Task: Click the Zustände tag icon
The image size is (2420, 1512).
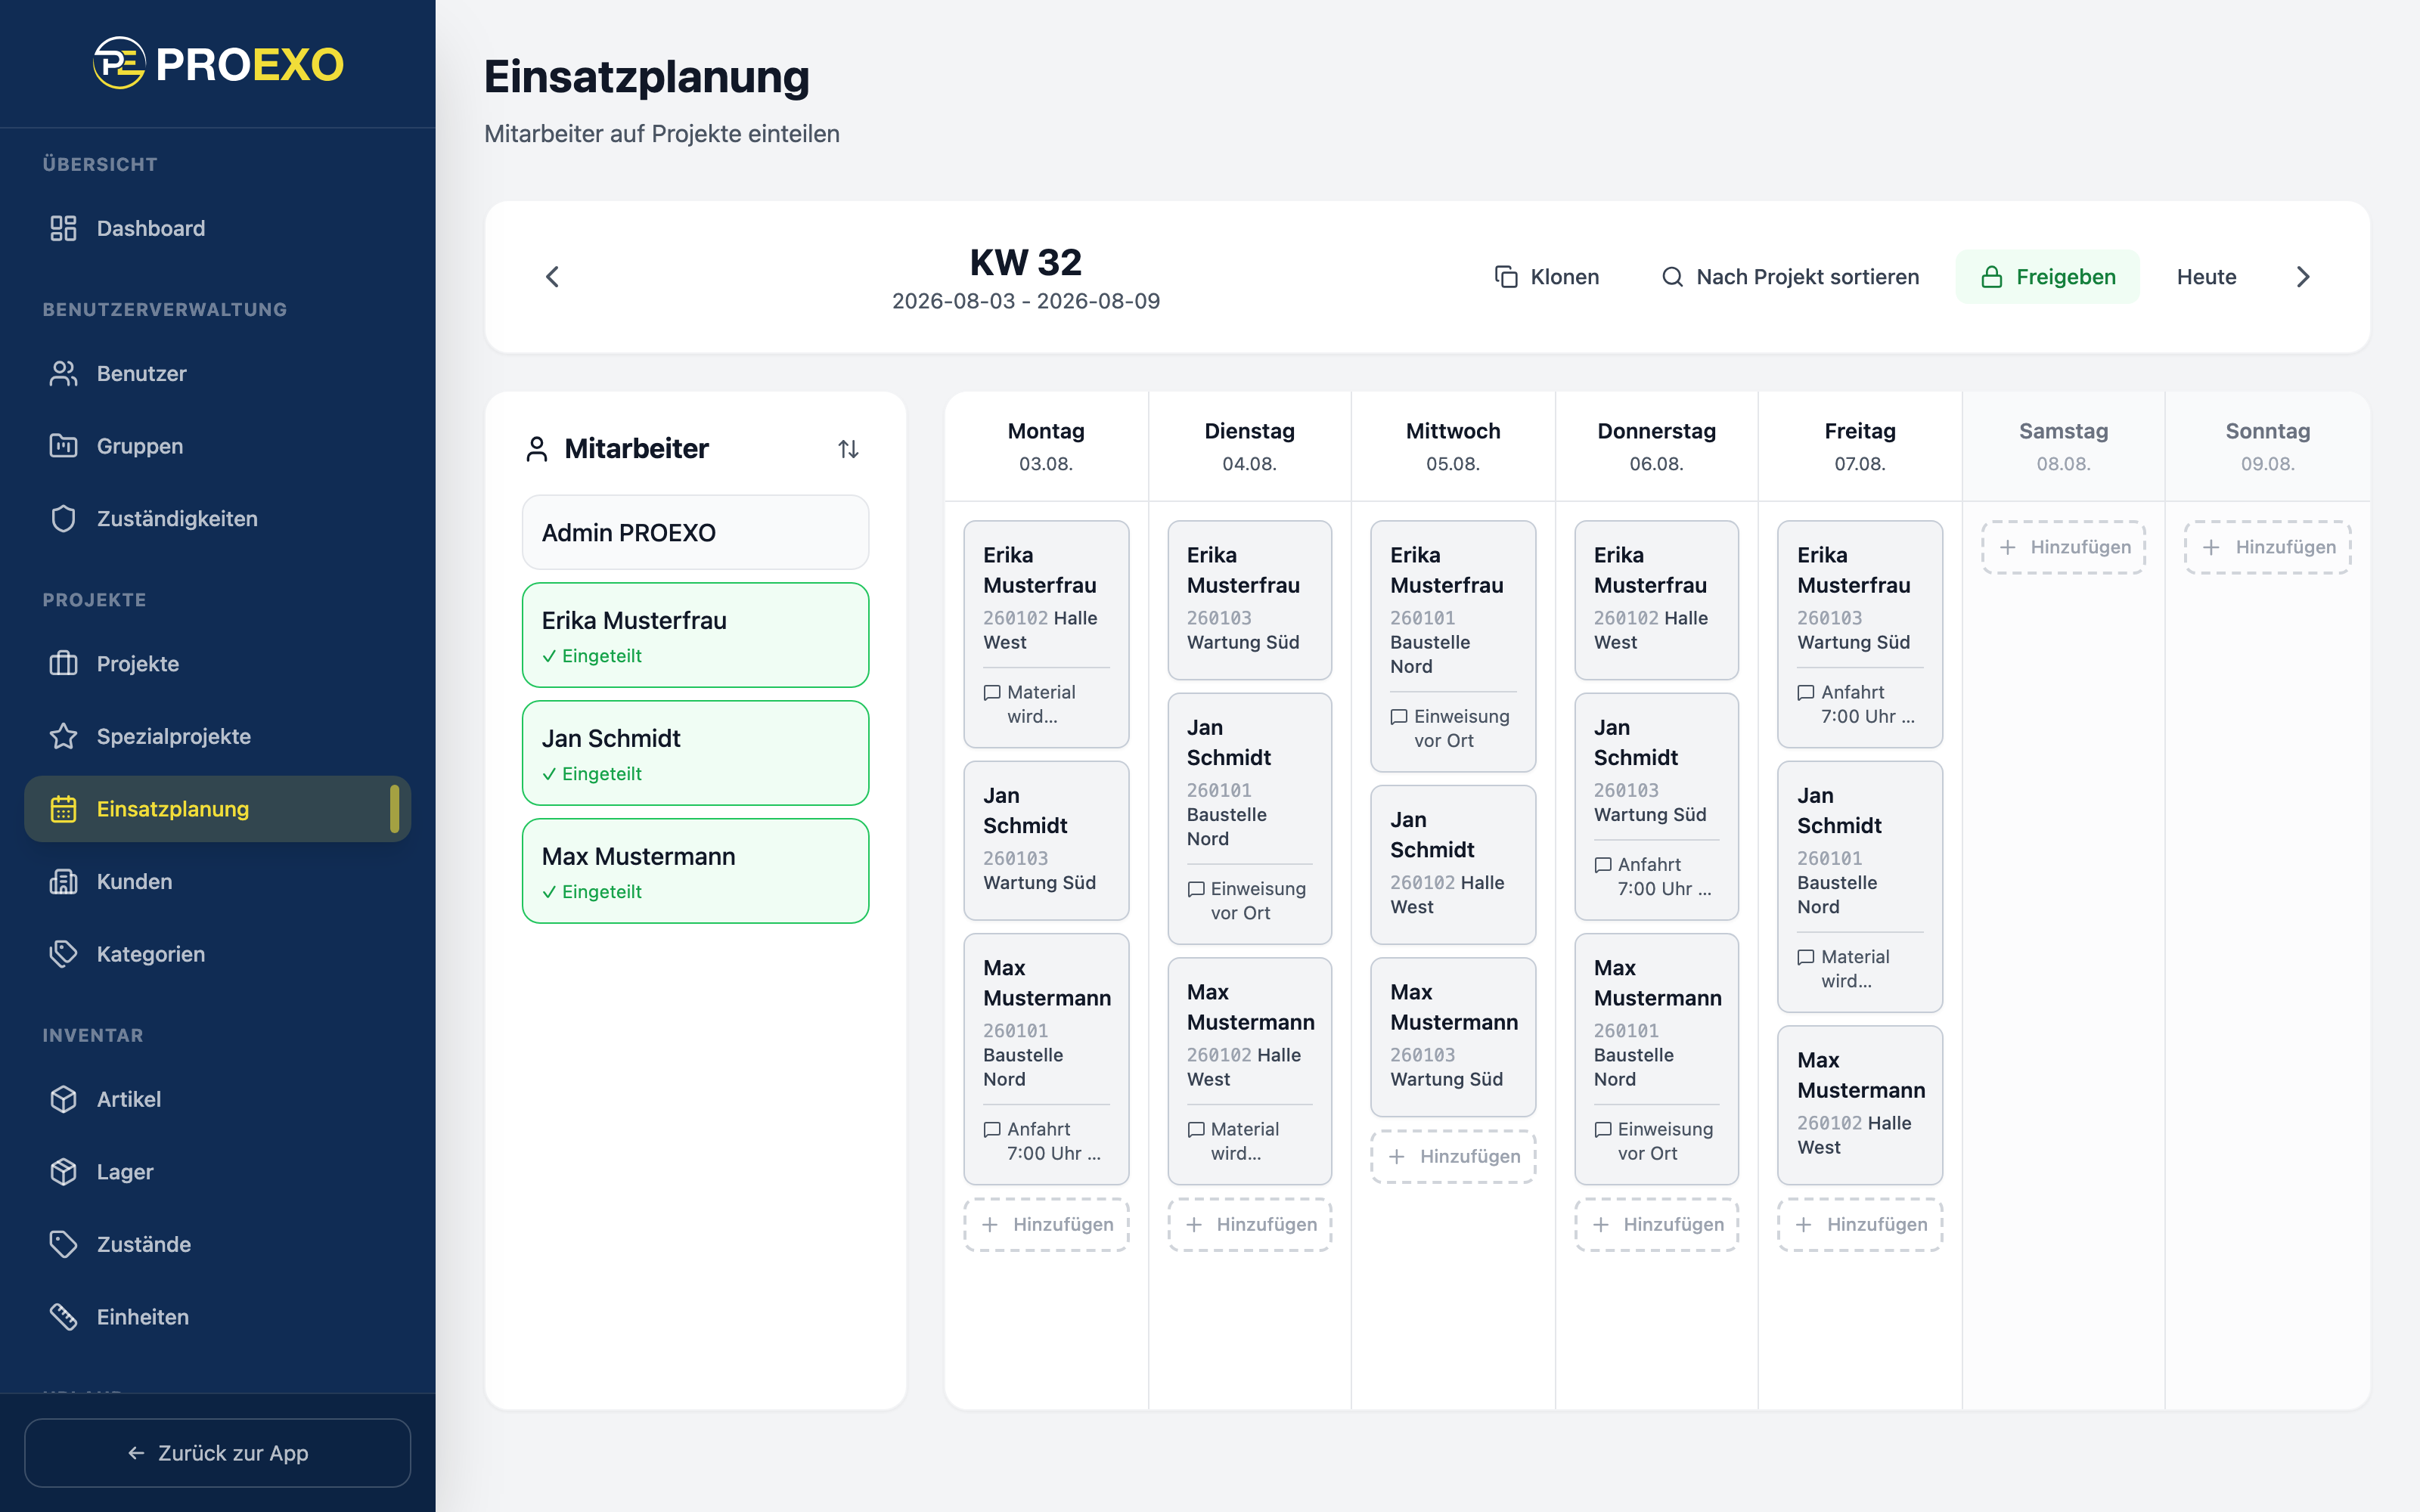Action: tap(63, 1244)
